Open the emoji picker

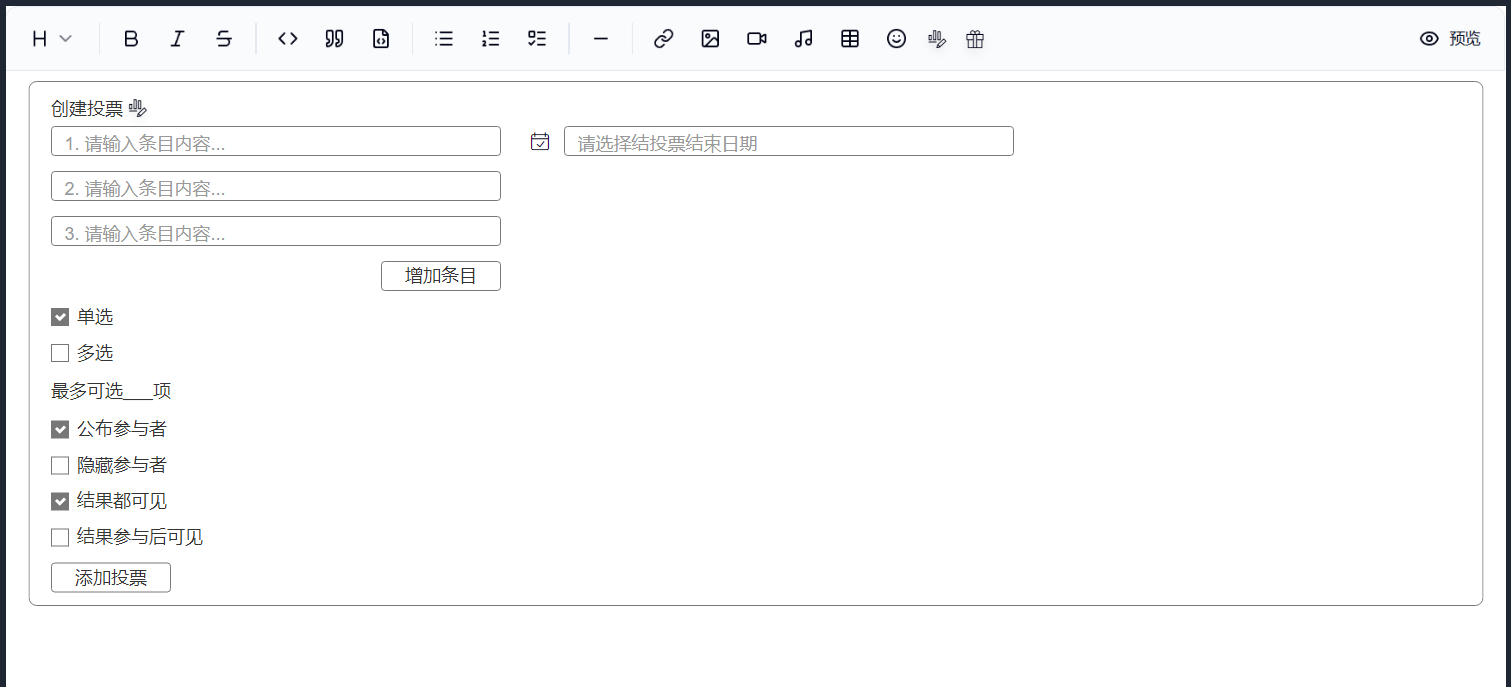(896, 39)
